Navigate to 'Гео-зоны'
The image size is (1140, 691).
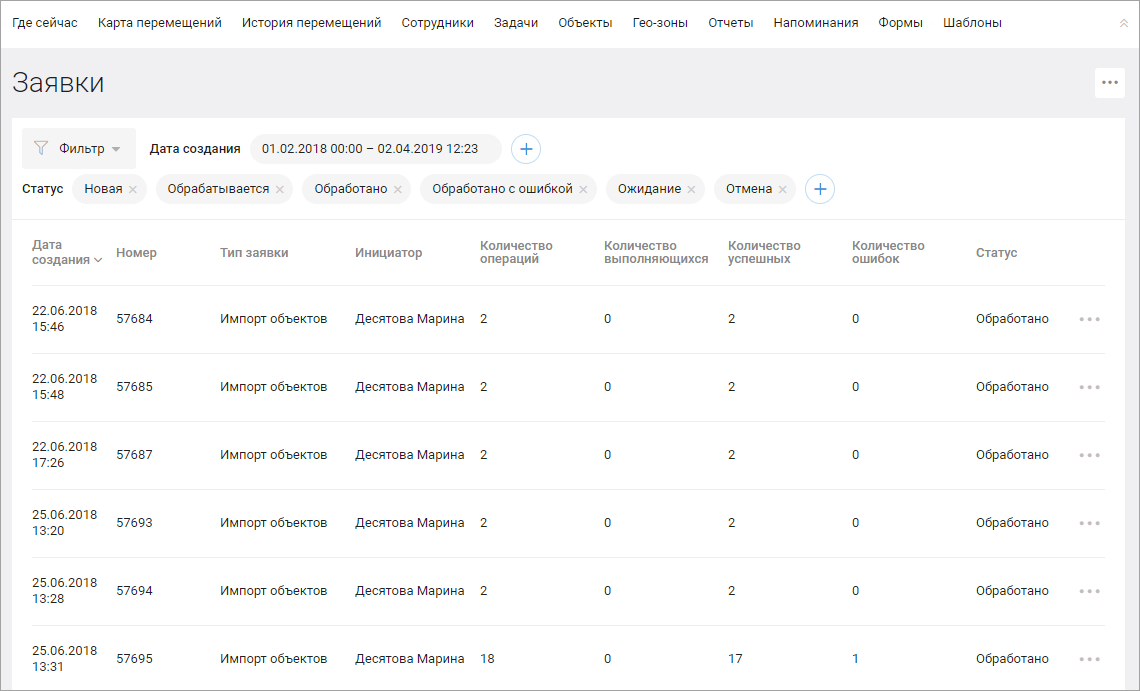(660, 23)
